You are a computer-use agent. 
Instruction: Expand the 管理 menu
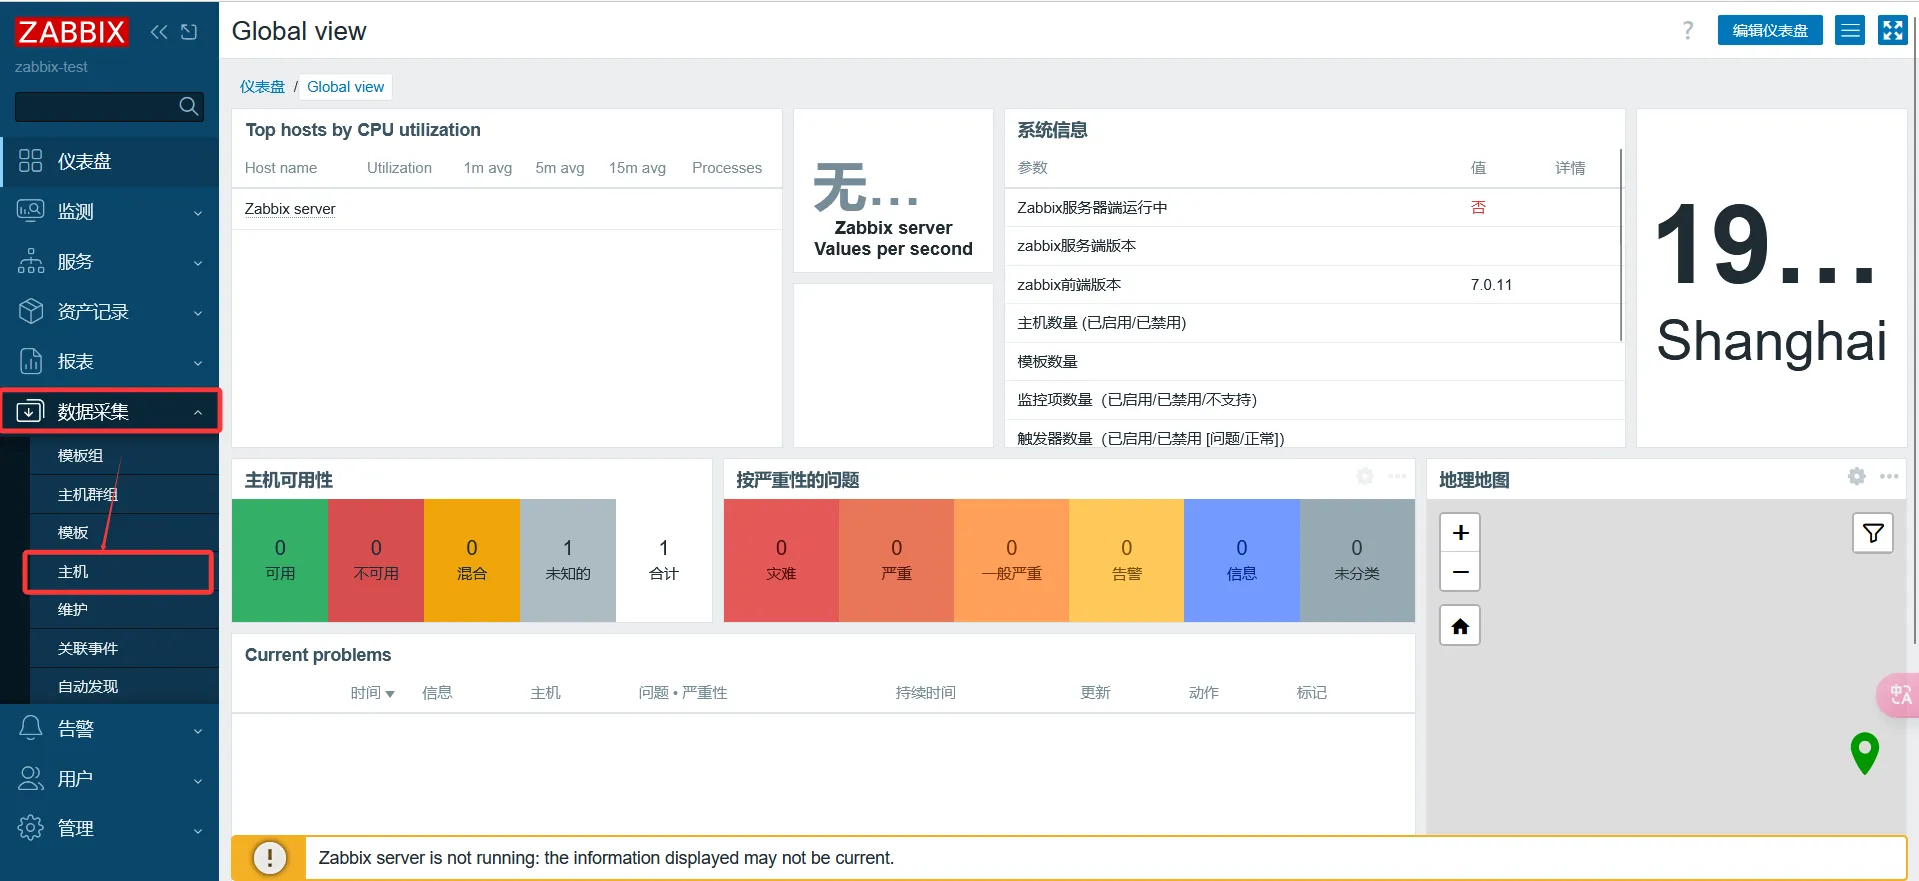coord(110,828)
